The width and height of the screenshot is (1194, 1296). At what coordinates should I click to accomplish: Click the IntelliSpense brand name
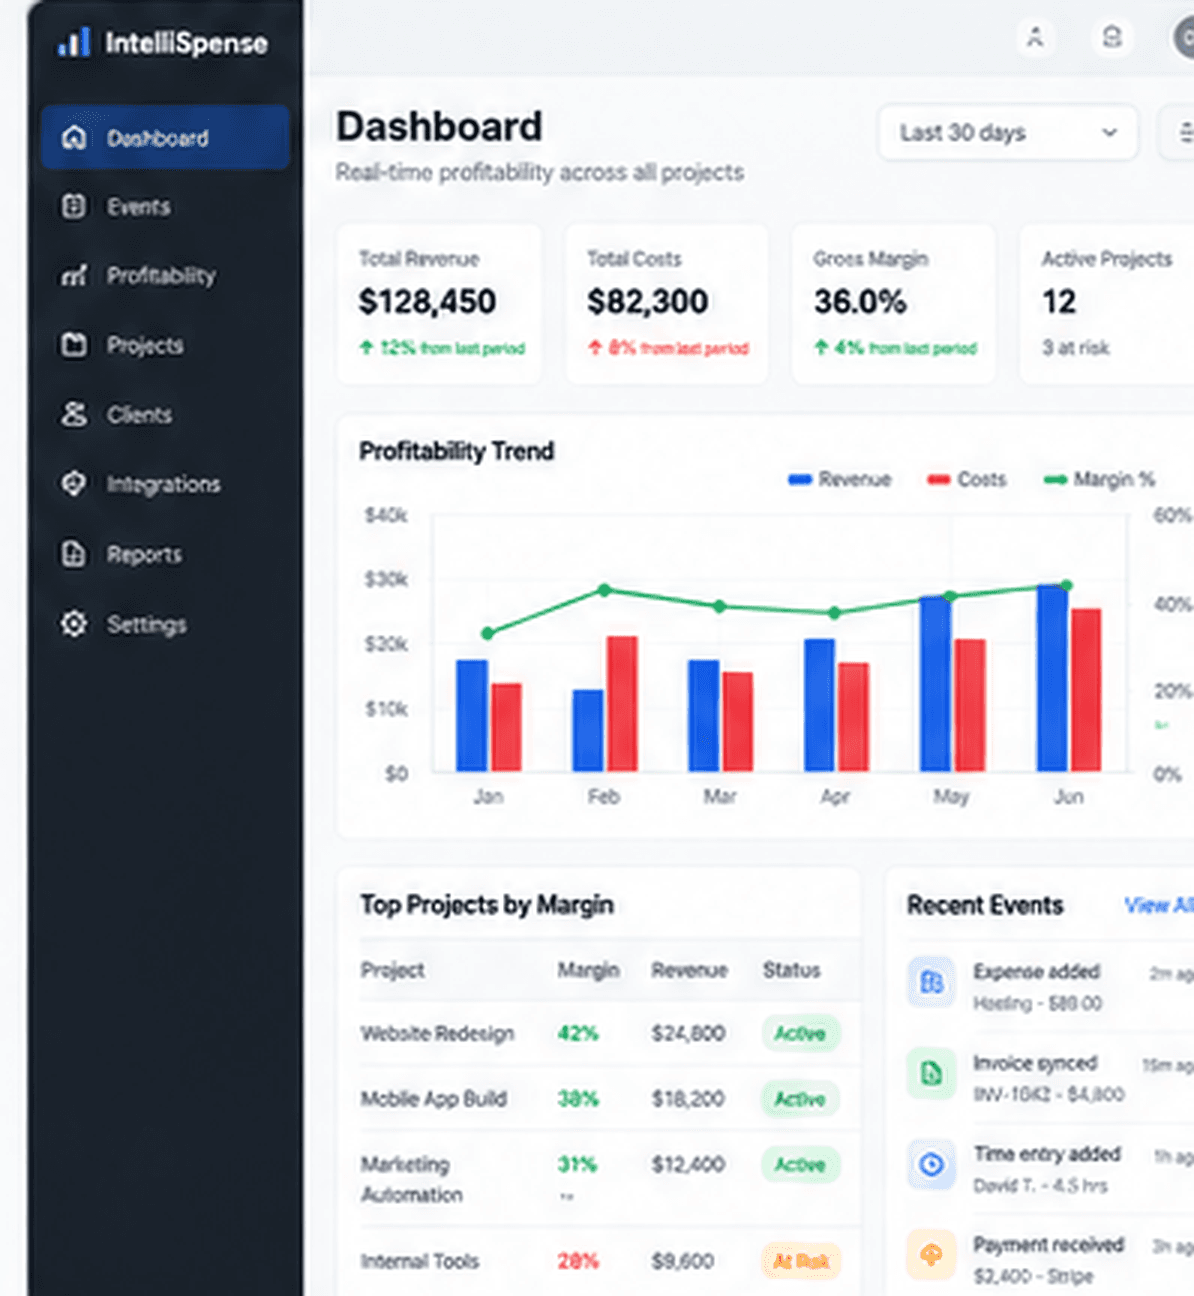click(x=186, y=43)
